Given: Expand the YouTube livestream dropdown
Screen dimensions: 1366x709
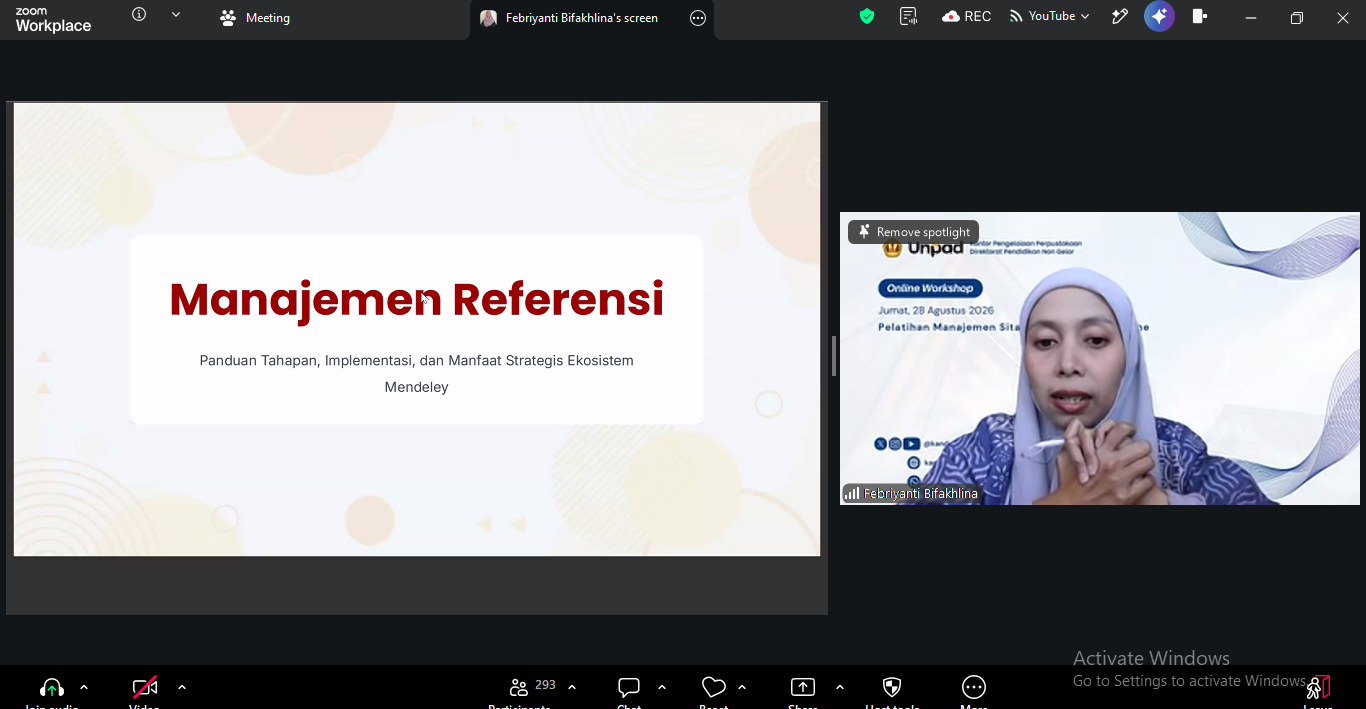Looking at the screenshot, I should click(x=1049, y=16).
